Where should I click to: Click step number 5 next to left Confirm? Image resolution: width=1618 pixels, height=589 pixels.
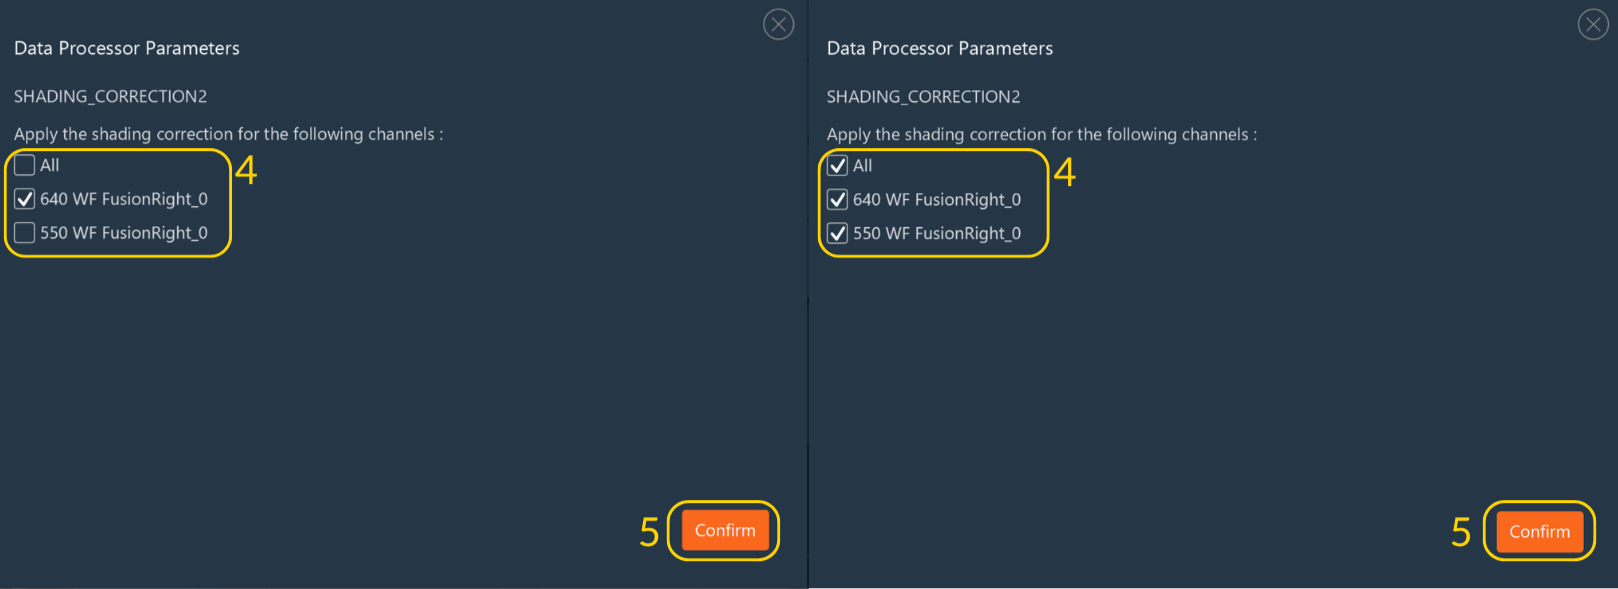649,532
